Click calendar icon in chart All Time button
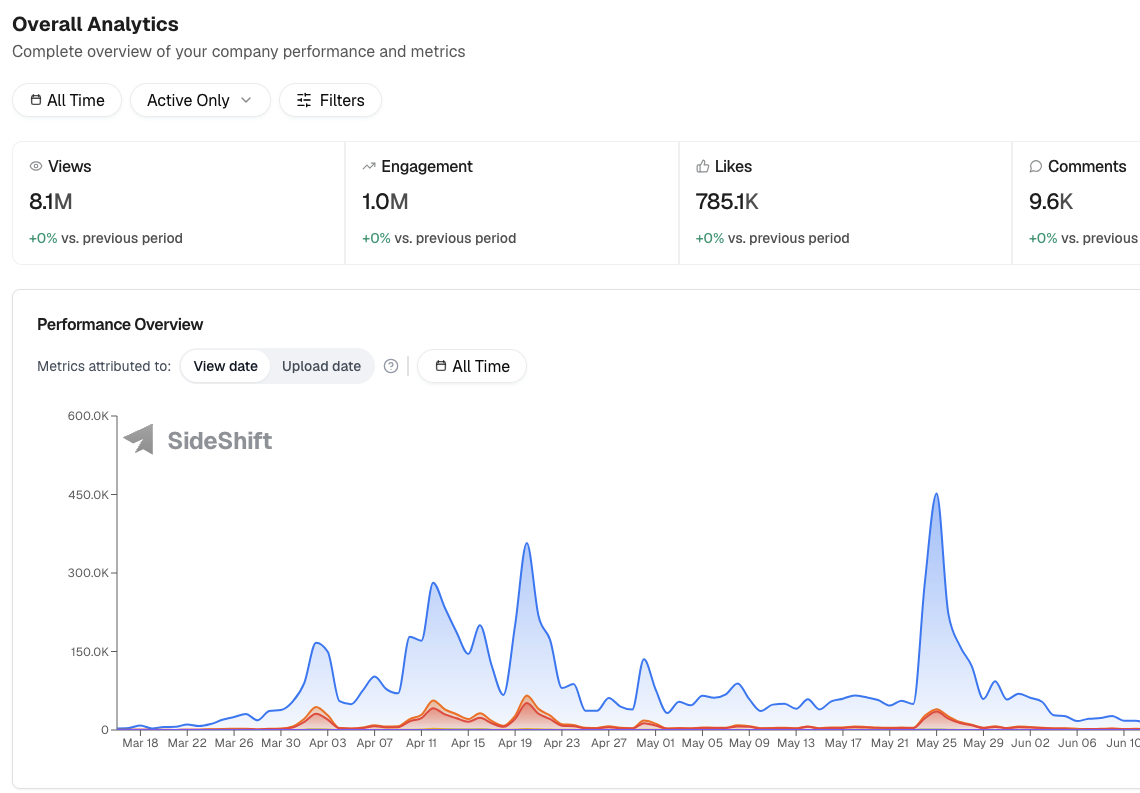 [441, 366]
